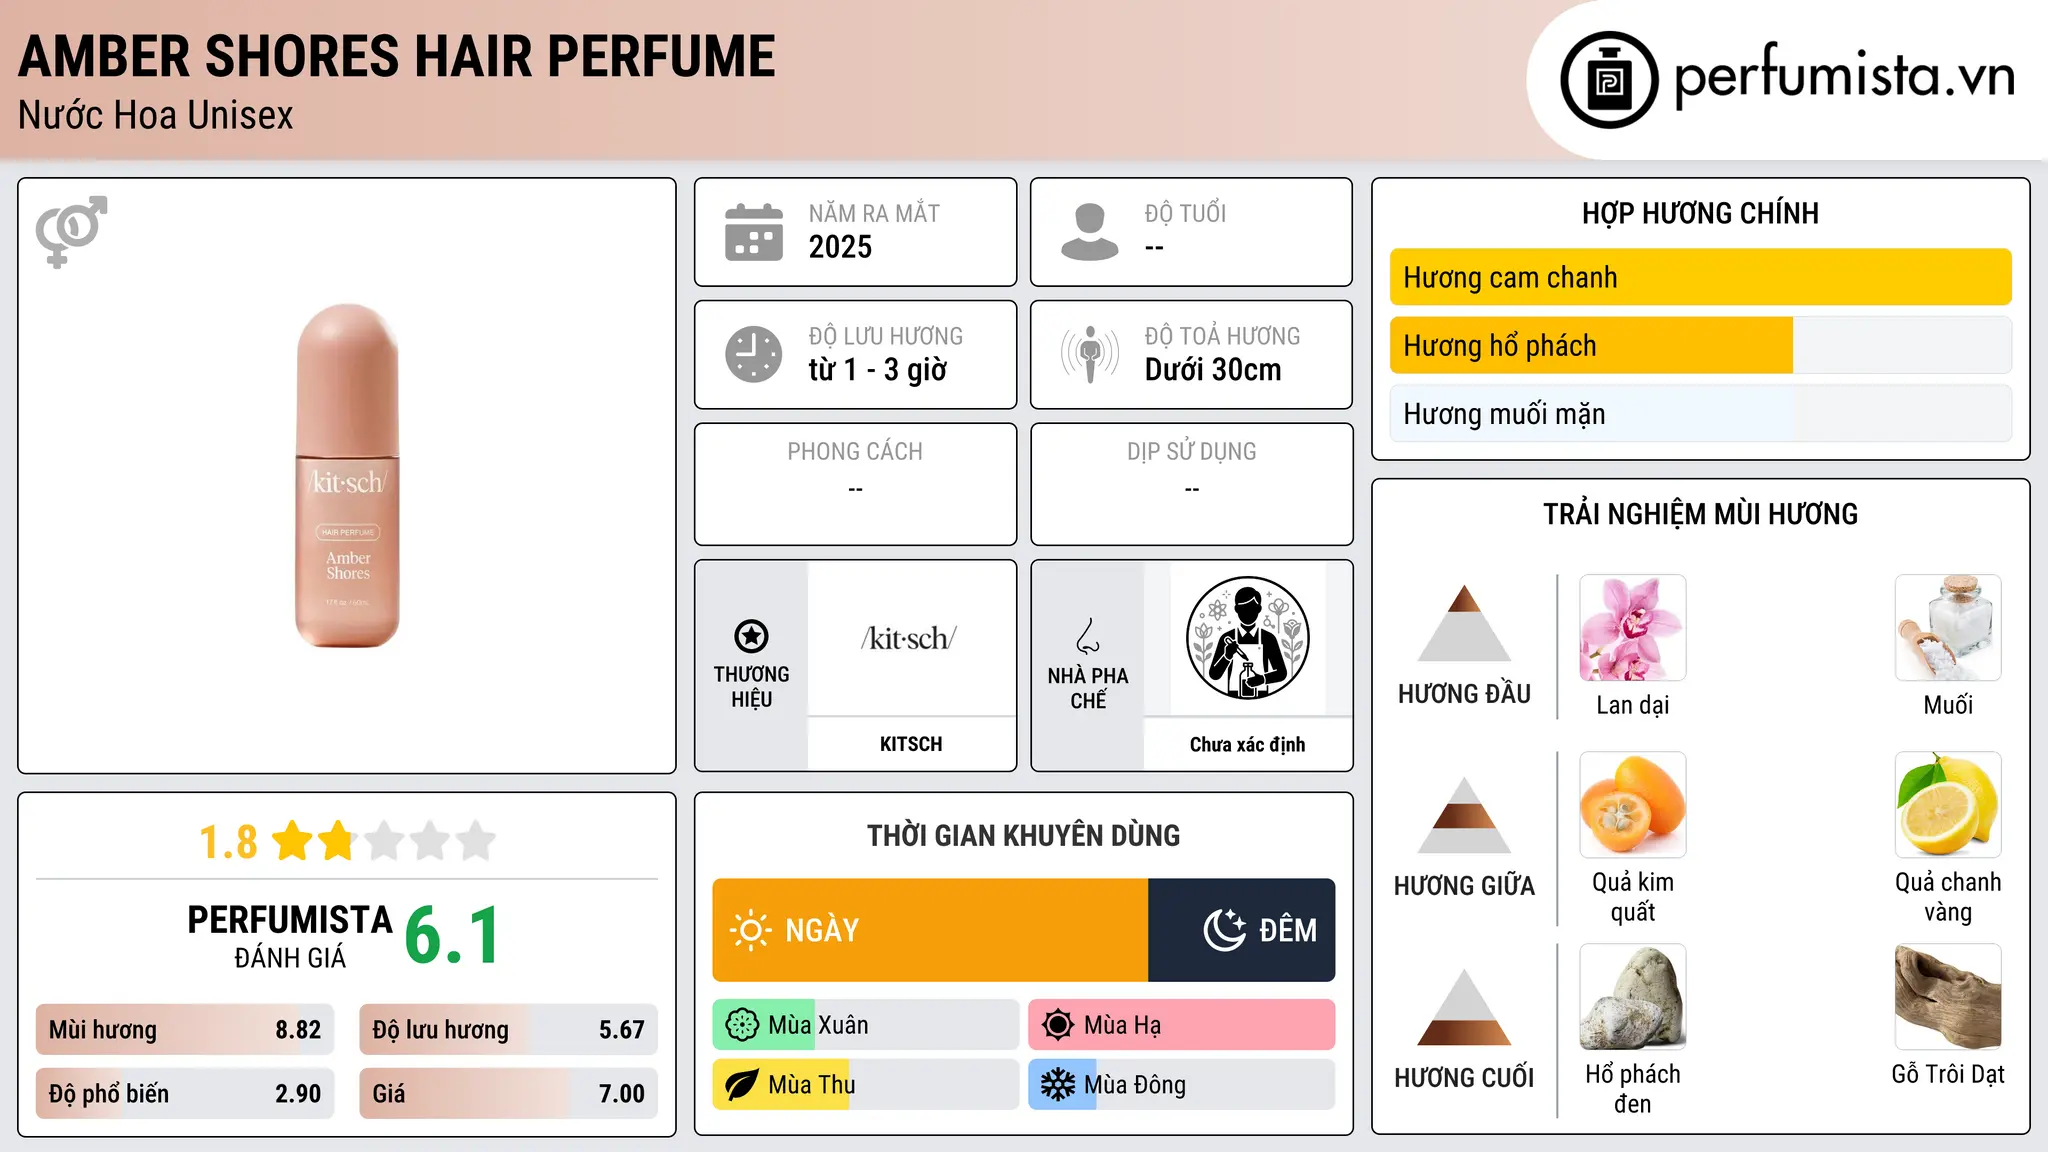Click the 'từ 1 - 3 giờ' longevity value
Image resolution: width=2048 pixels, height=1152 pixels.
click(878, 370)
